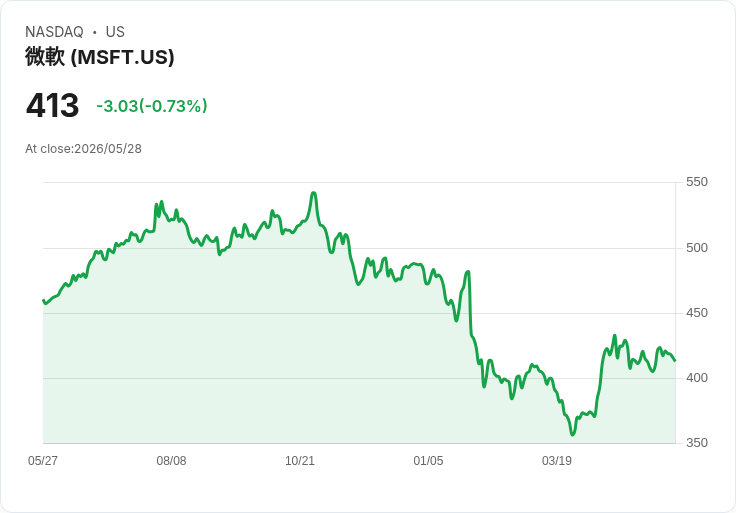This screenshot has width=736, height=513.
Task: Click the 微軟 (MSFT.US) stock title
Action: (x=100, y=57)
